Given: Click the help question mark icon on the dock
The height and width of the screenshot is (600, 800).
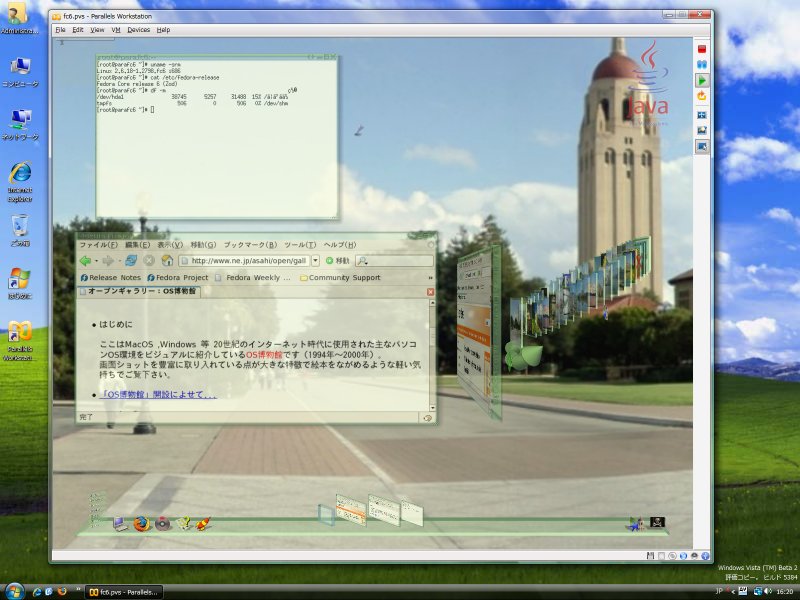Looking at the screenshot, I should point(184,523).
